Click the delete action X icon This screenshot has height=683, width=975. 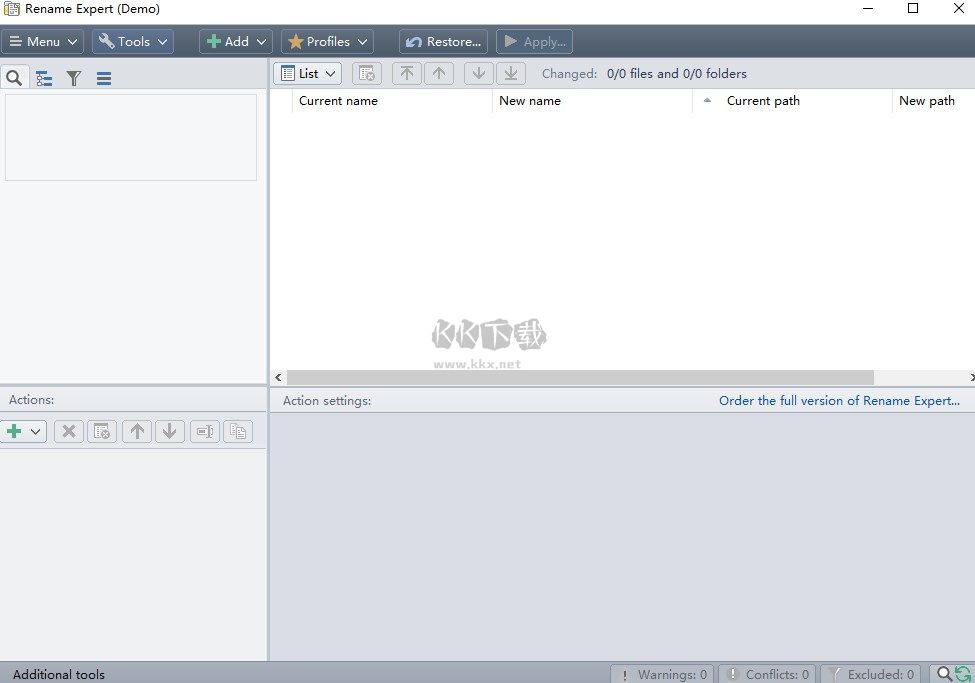click(68, 431)
